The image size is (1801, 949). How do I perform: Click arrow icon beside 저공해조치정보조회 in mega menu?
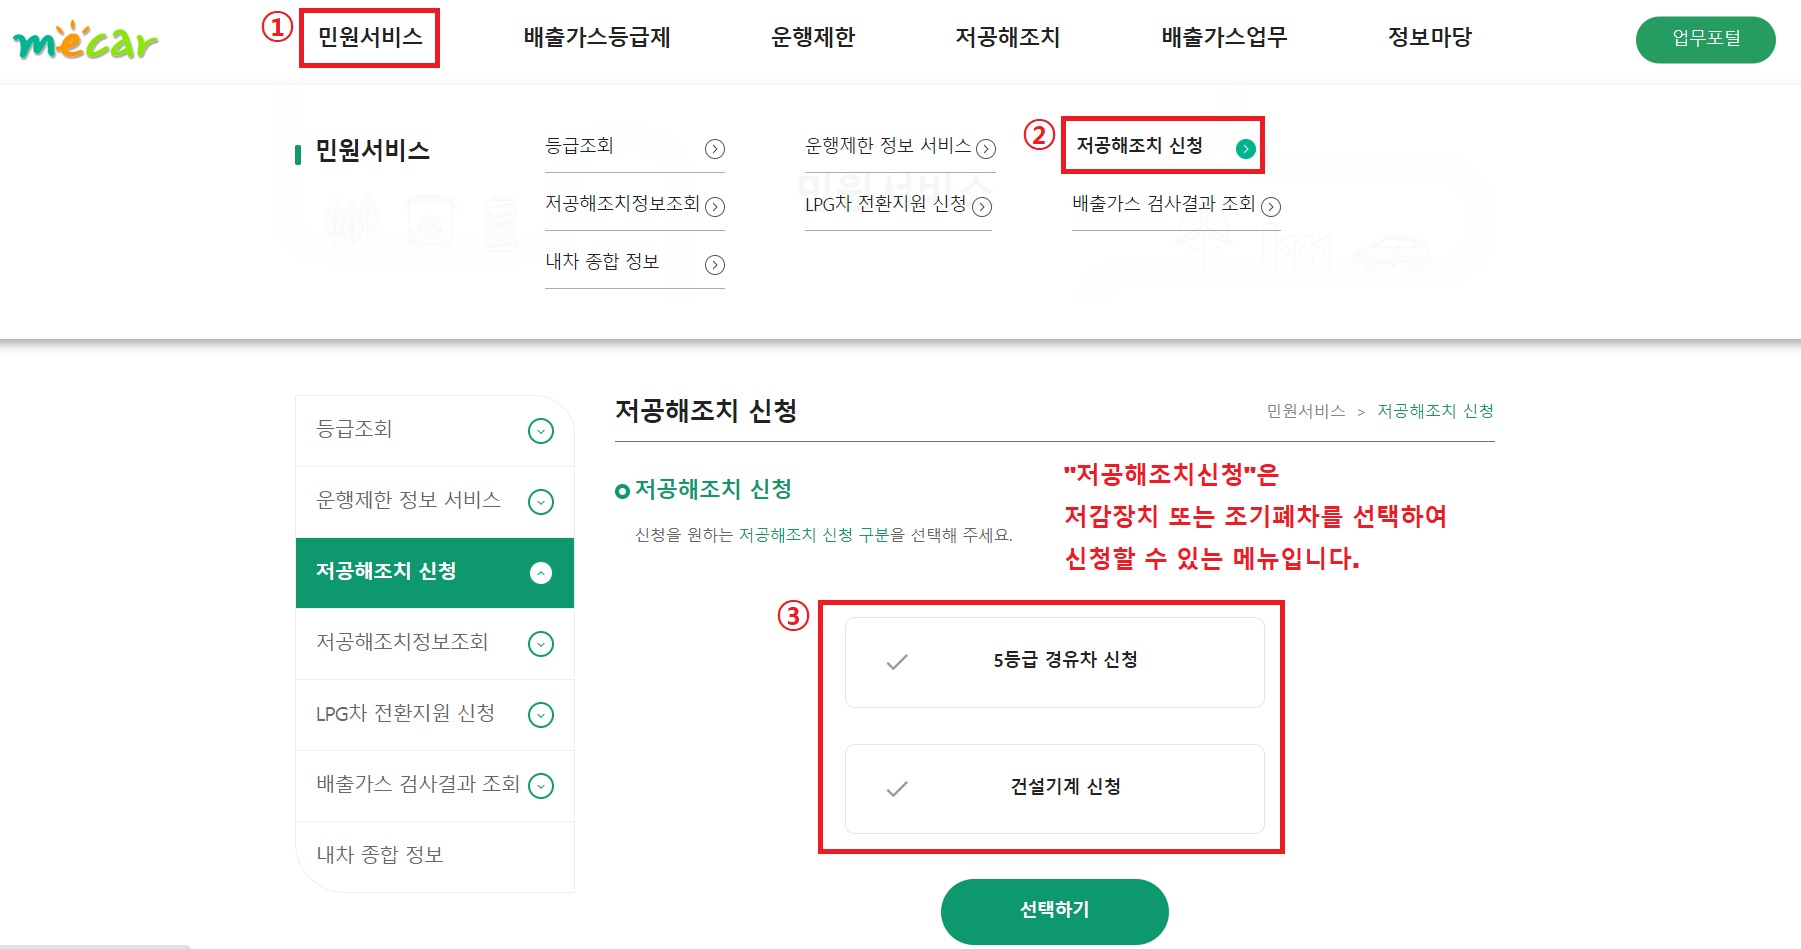[x=715, y=207]
